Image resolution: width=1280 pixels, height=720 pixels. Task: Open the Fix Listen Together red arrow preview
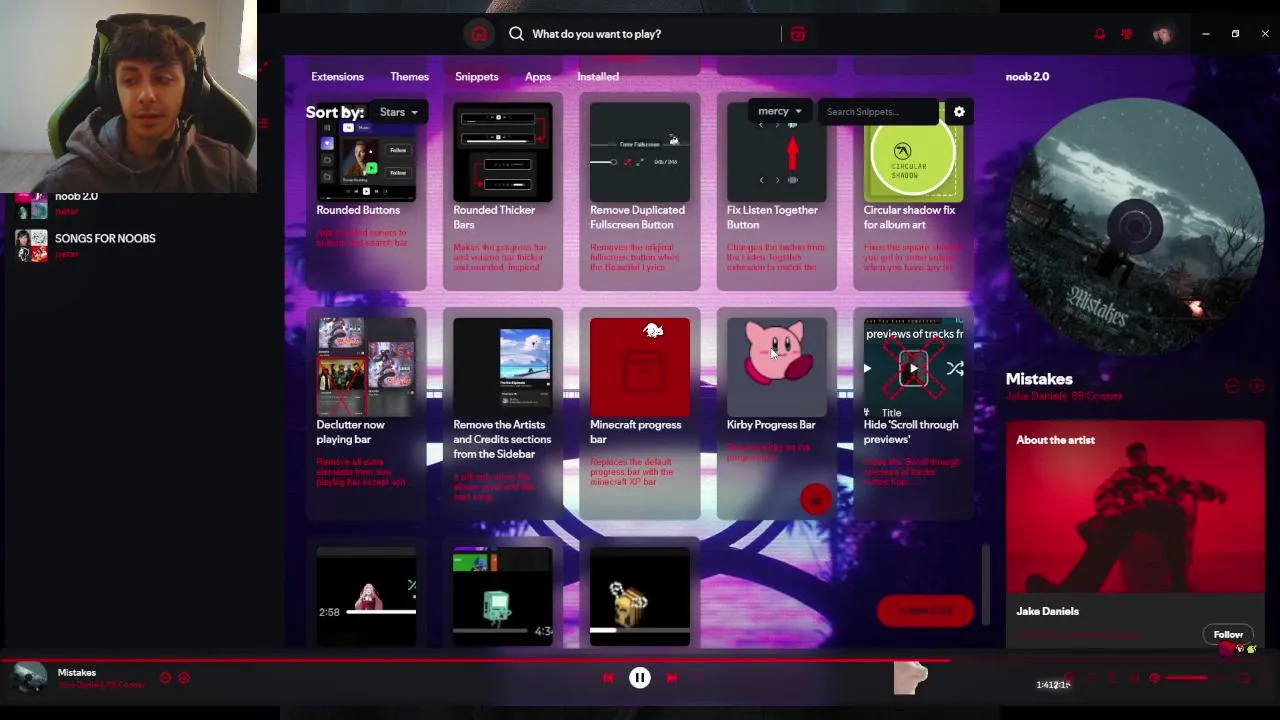coord(777,152)
